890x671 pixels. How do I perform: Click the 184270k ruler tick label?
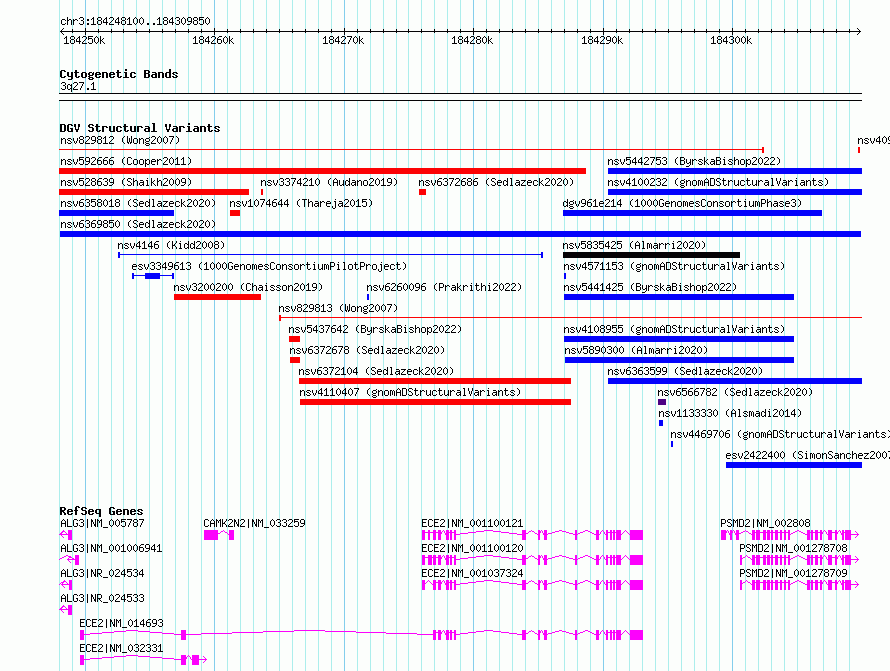click(x=343, y=41)
